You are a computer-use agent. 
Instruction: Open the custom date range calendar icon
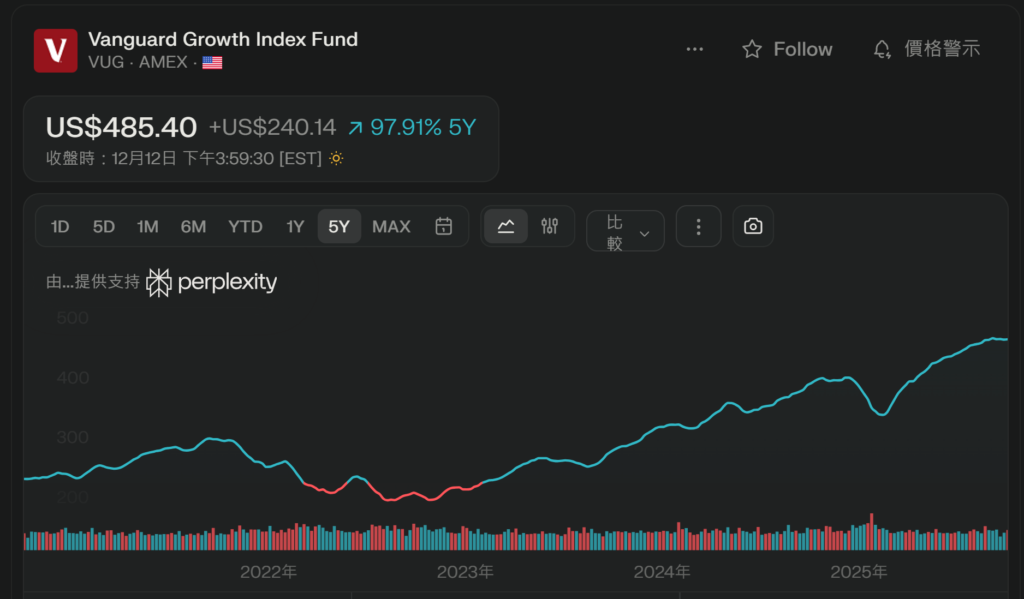point(444,227)
